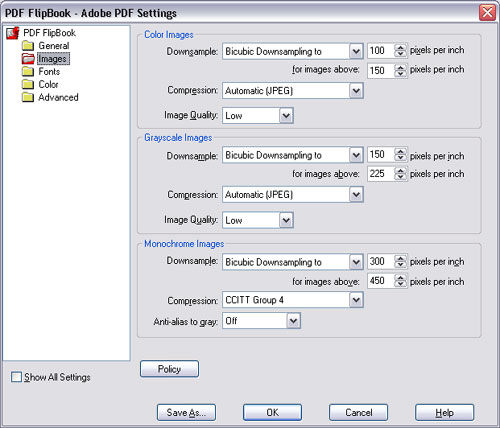Click the Save As button
The width and height of the screenshot is (500, 428).
[186, 413]
